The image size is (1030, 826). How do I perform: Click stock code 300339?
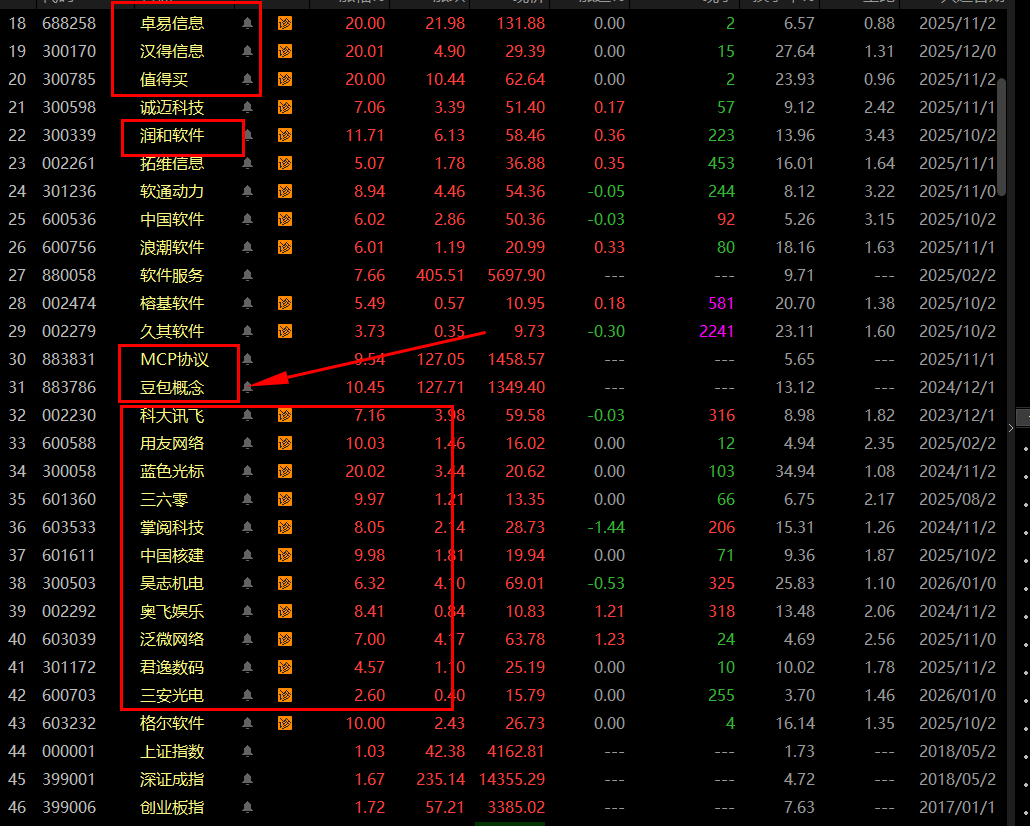[x=69, y=135]
